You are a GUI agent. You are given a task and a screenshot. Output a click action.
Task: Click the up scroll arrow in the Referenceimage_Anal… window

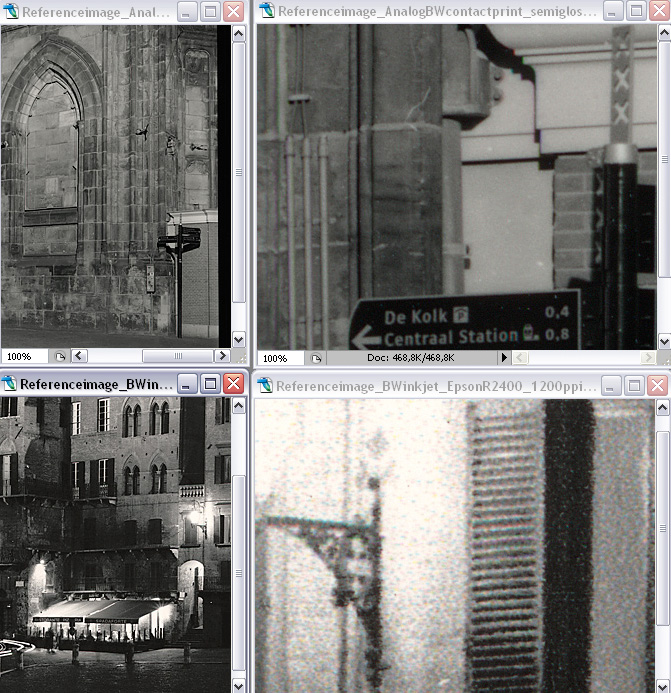coord(239,34)
